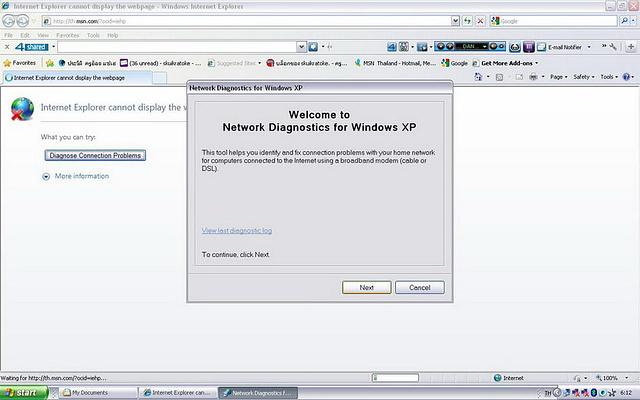
Task: Click the blue 4 icon in the toolbar
Action: pyautogui.click(x=391, y=47)
